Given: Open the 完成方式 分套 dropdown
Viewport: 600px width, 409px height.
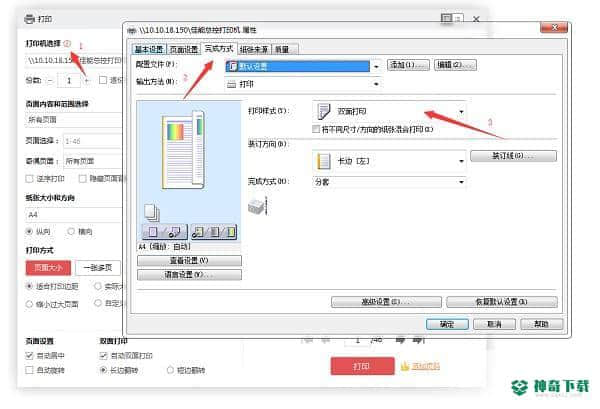Looking at the screenshot, I should pyautogui.click(x=389, y=182).
